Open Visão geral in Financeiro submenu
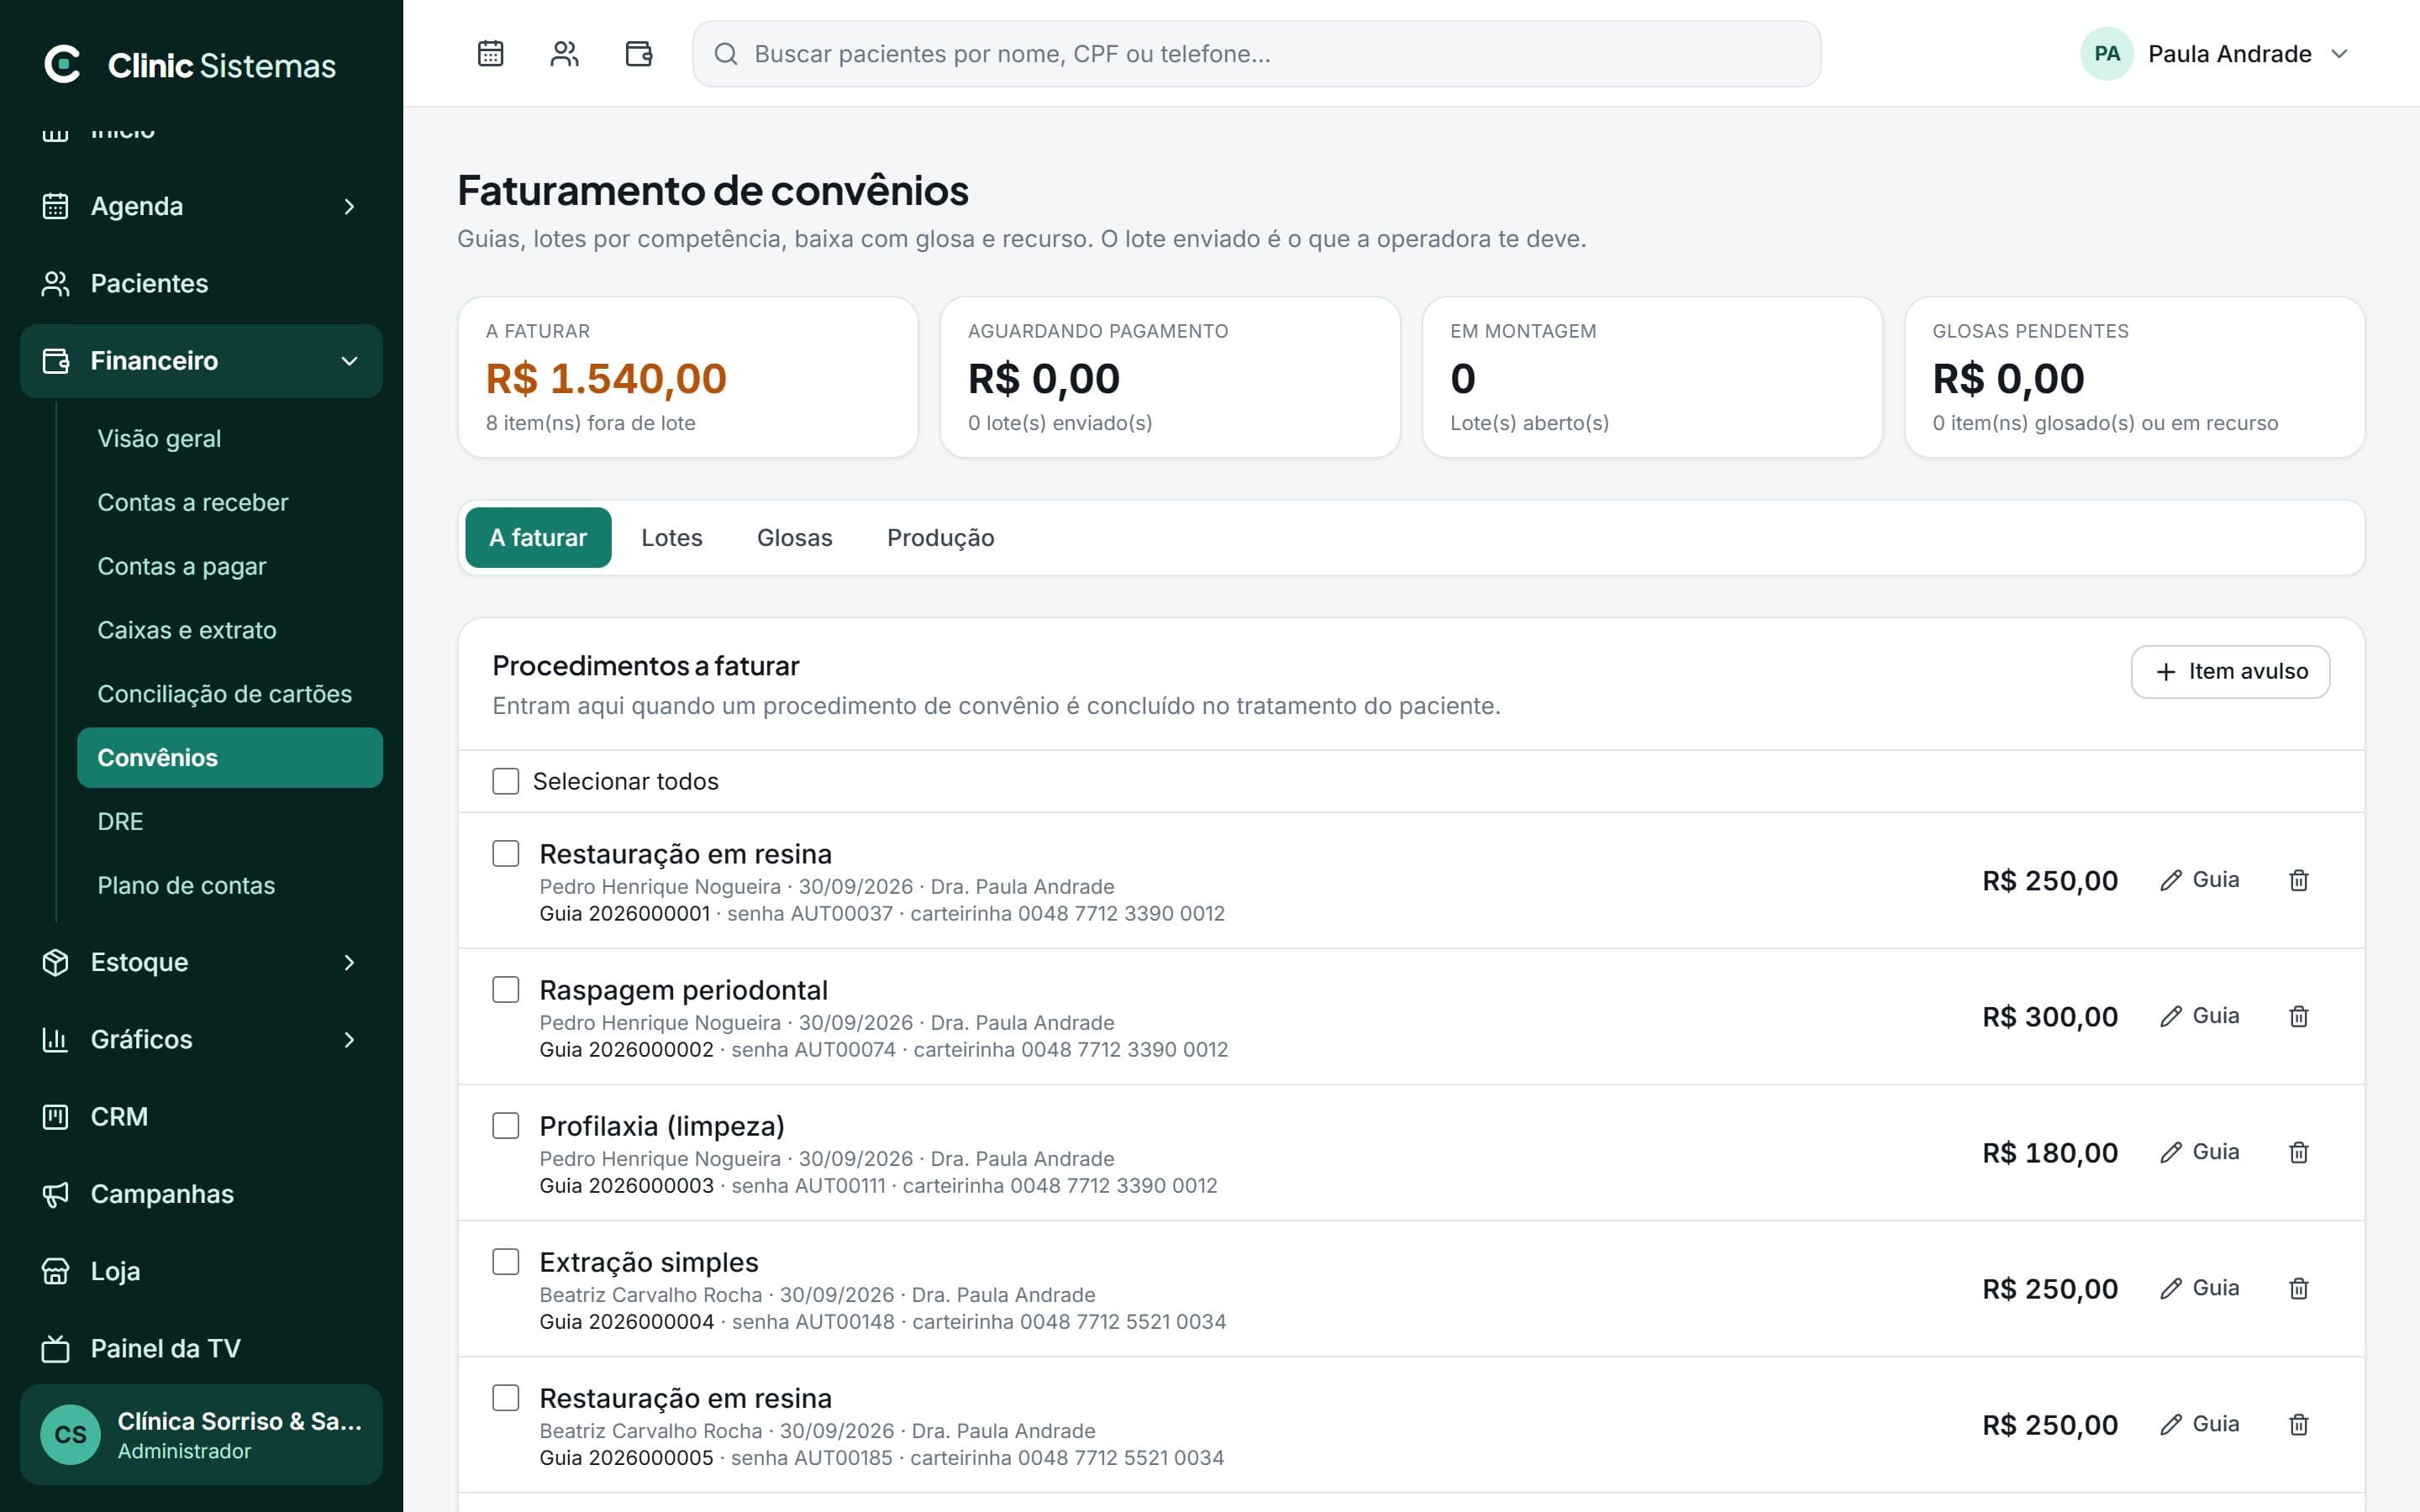The height and width of the screenshot is (1512, 2420). pyautogui.click(x=230, y=438)
